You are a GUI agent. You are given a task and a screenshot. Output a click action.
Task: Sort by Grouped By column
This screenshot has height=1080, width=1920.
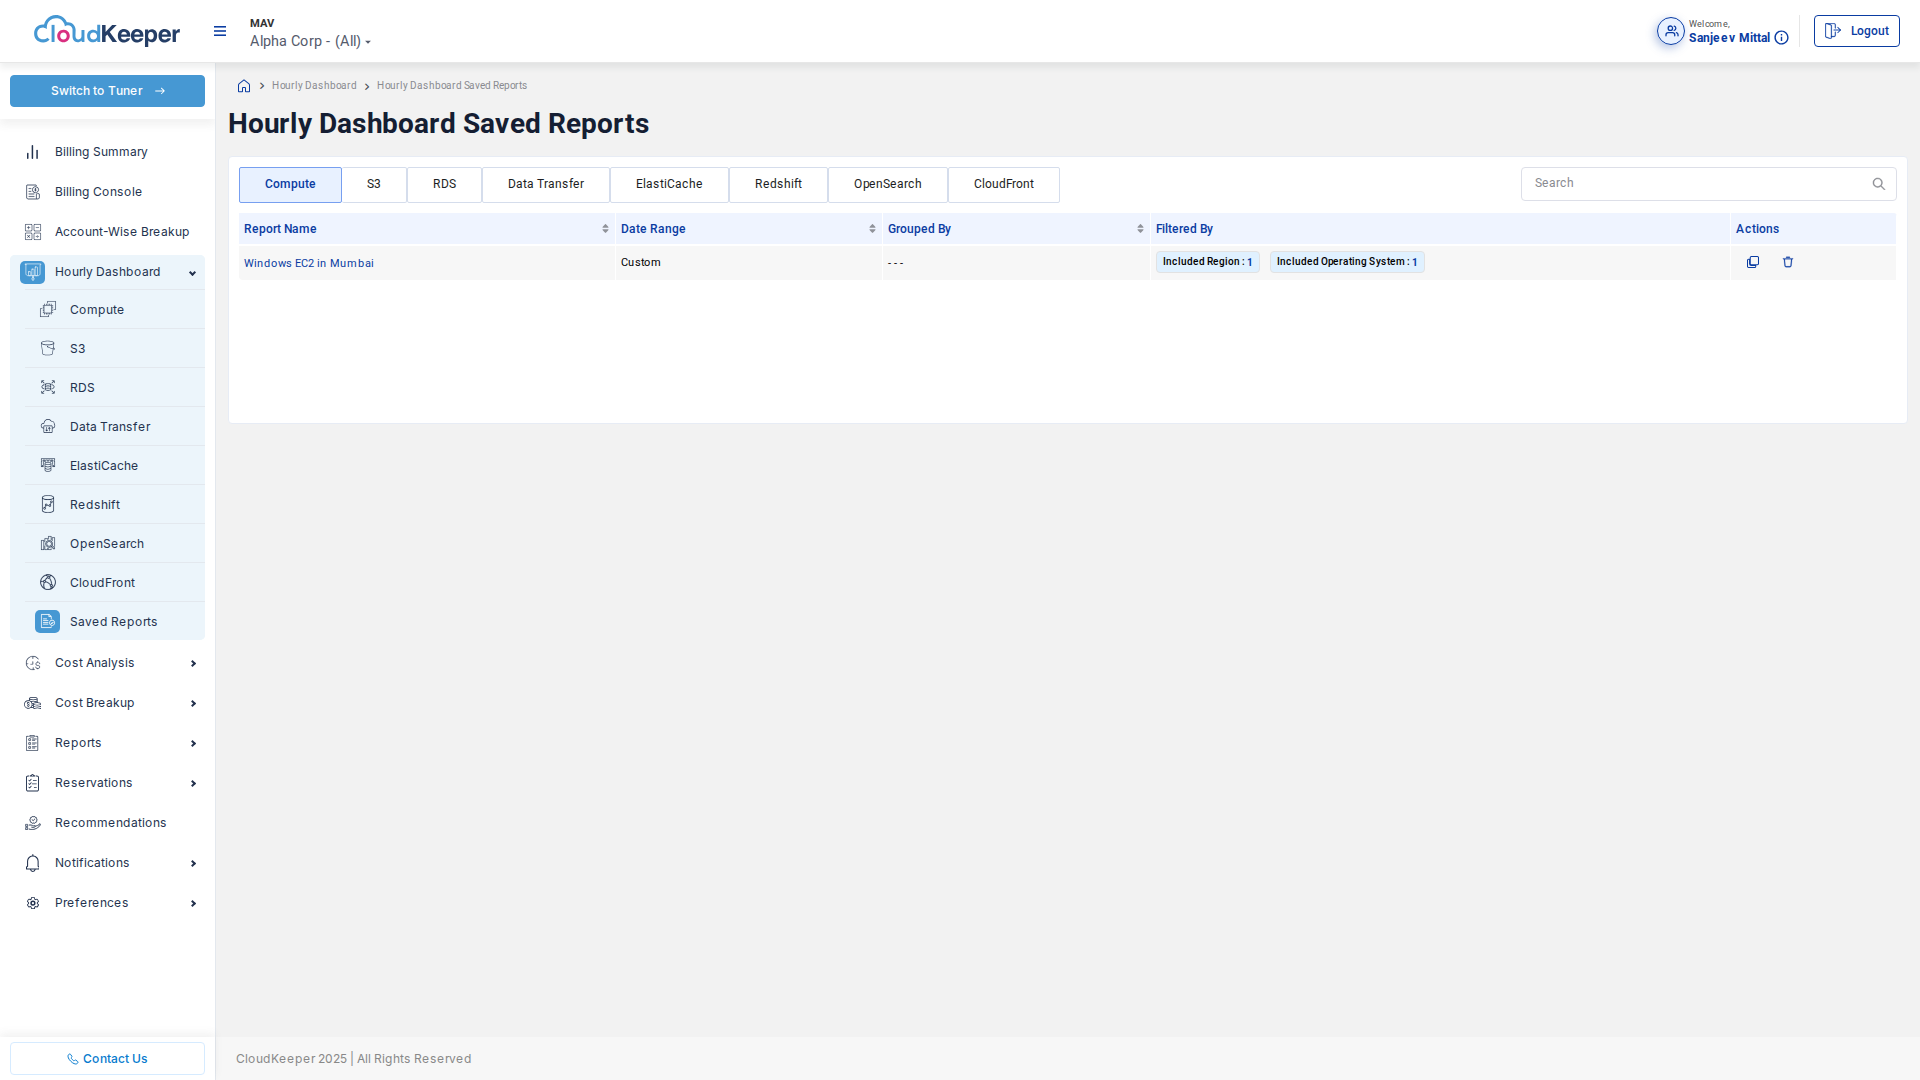[1140, 229]
